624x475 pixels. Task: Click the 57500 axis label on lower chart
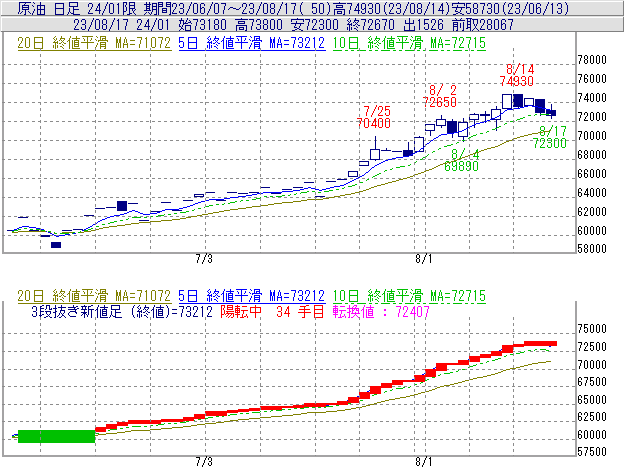592,452
